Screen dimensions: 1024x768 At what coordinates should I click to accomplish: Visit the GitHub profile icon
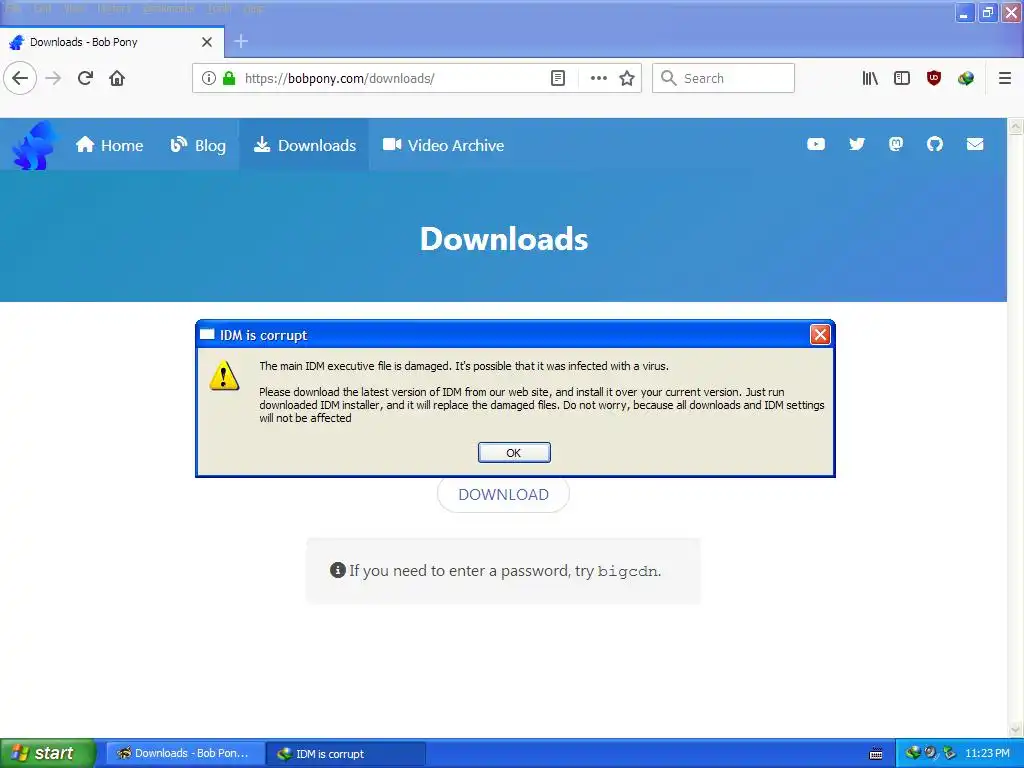935,144
